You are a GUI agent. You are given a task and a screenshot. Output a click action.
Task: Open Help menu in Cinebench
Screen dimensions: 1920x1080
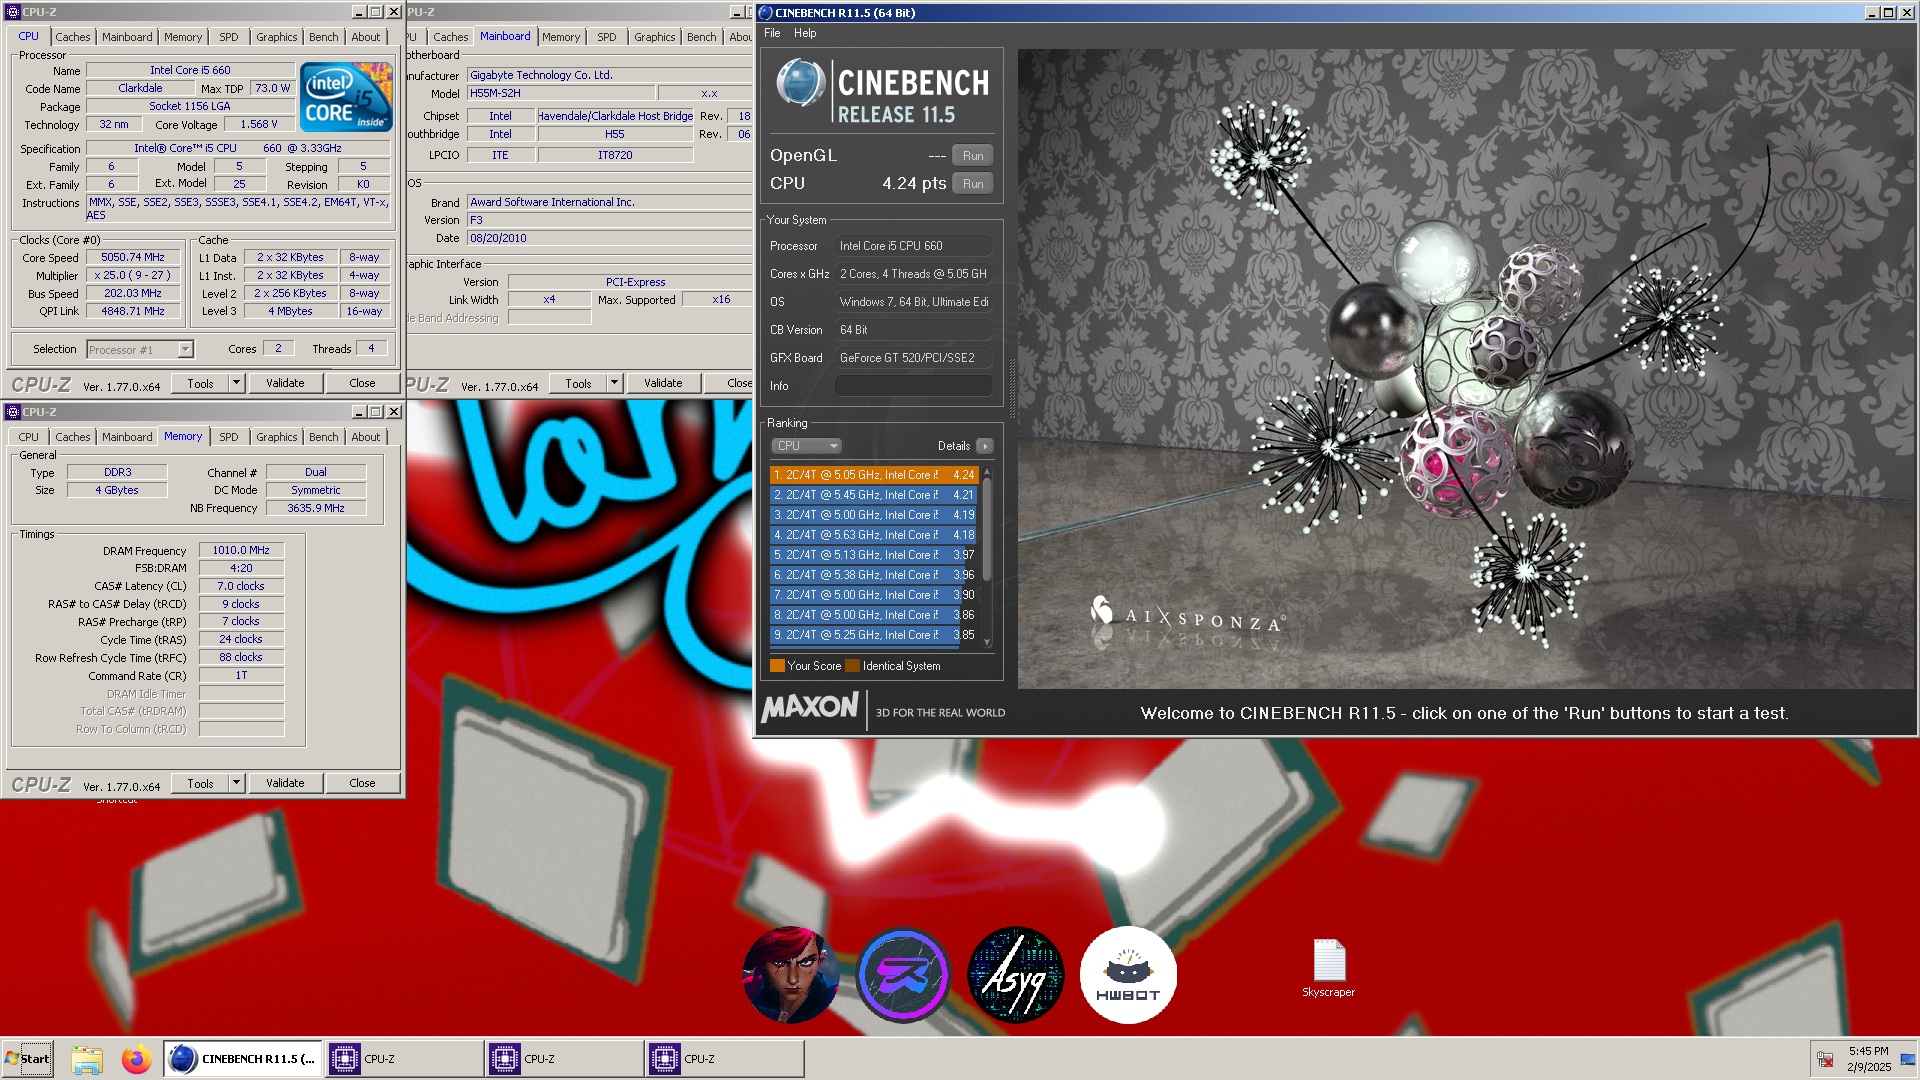click(805, 33)
